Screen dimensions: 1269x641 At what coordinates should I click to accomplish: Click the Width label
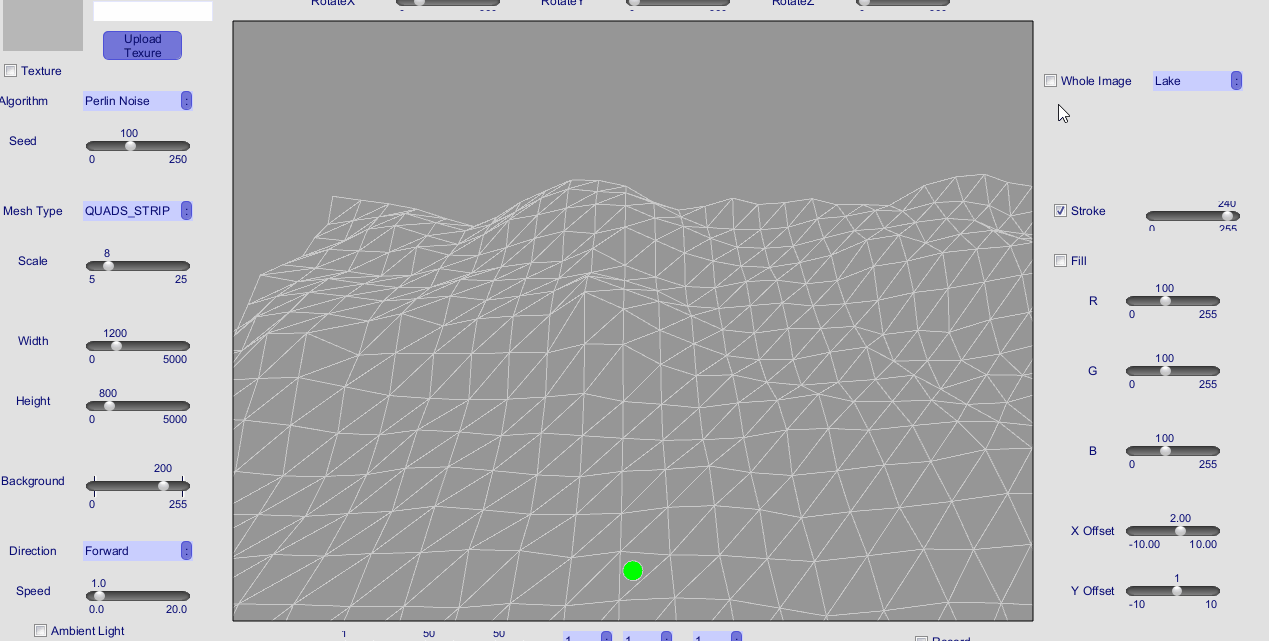(33, 341)
